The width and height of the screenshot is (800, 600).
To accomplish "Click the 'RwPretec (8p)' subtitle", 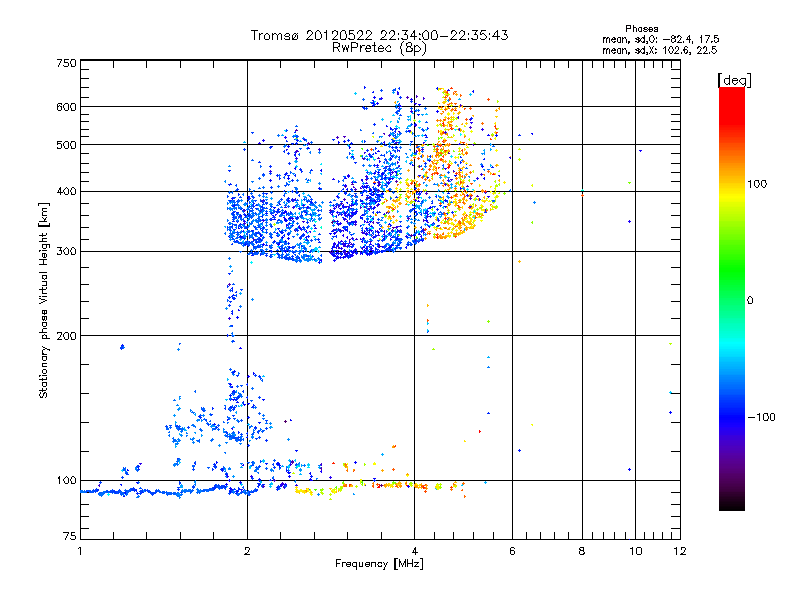I will tap(379, 48).
